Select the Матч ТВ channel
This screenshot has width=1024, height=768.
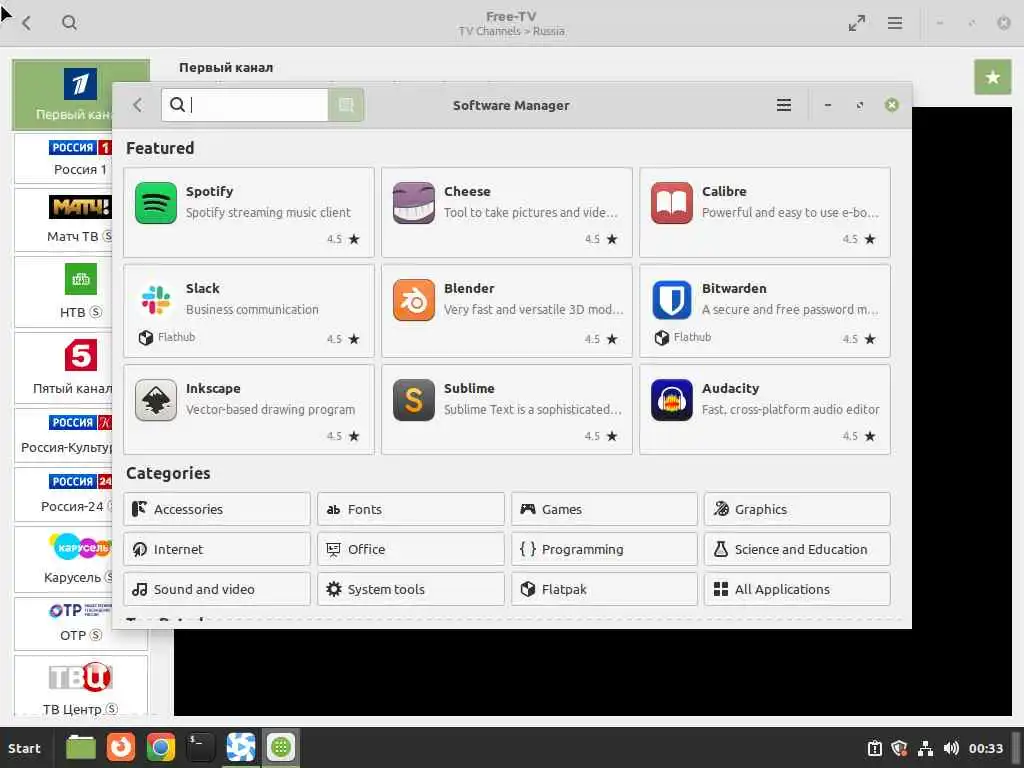(x=63, y=220)
